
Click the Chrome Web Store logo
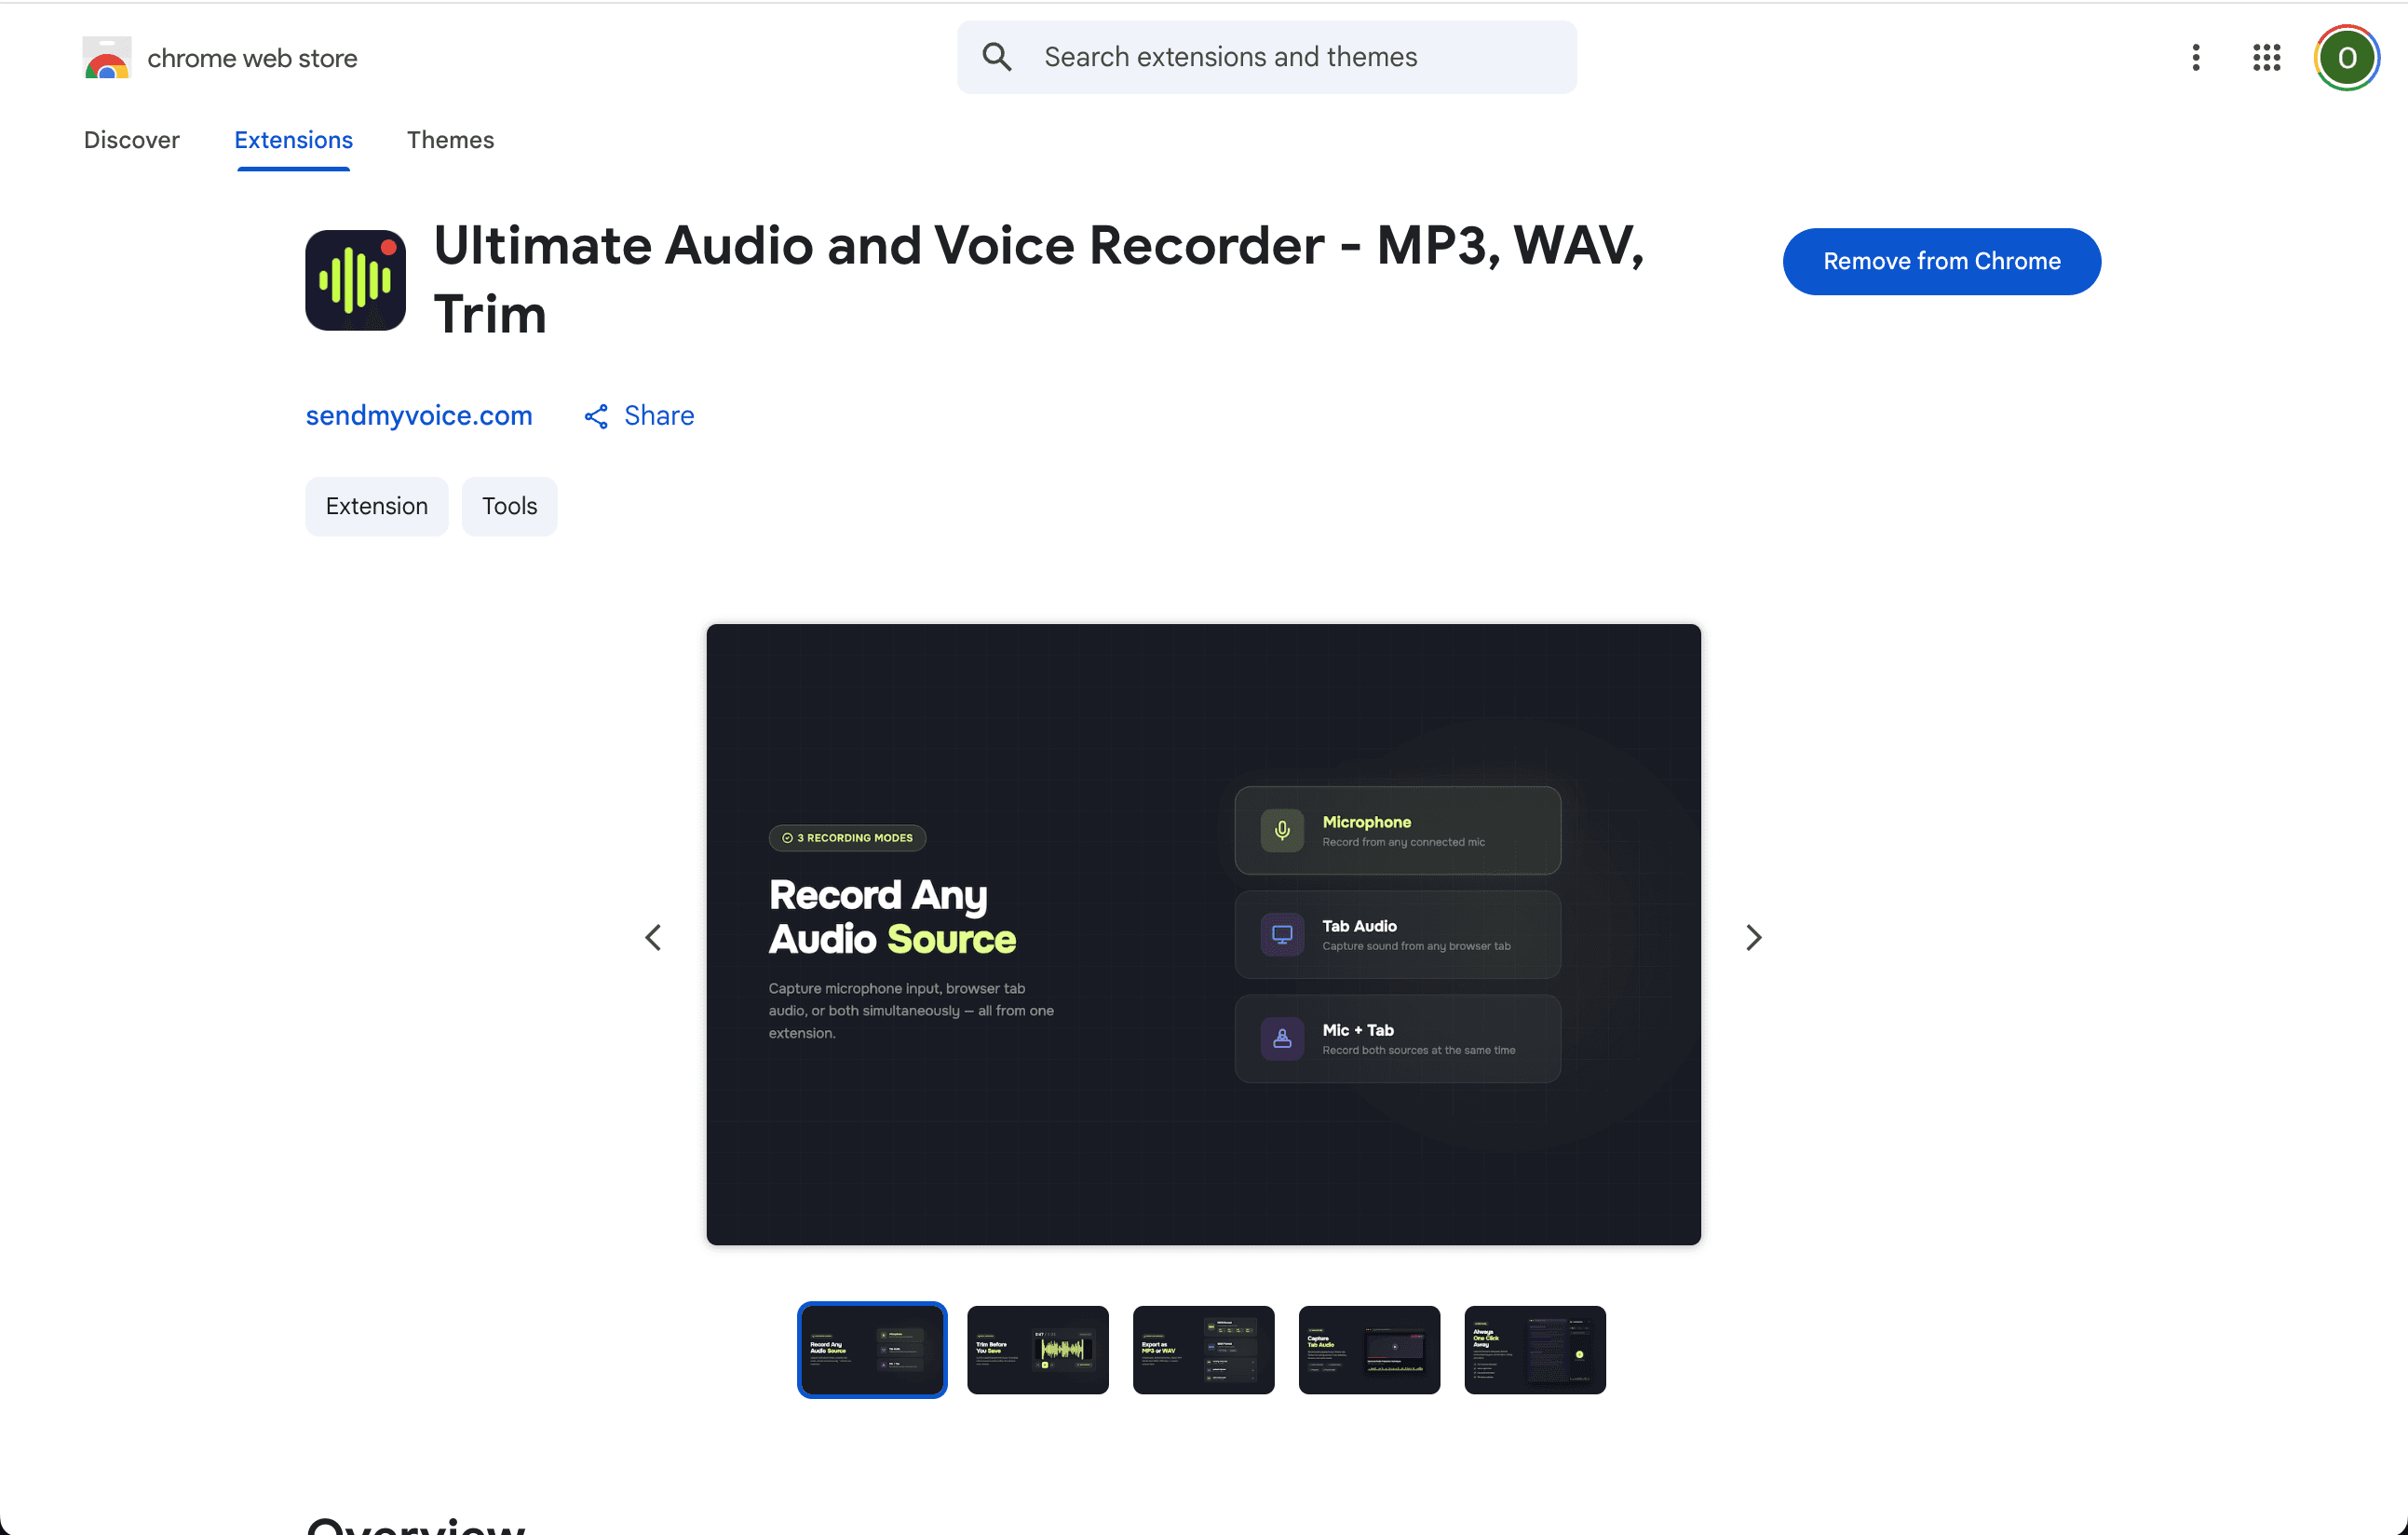click(x=106, y=57)
